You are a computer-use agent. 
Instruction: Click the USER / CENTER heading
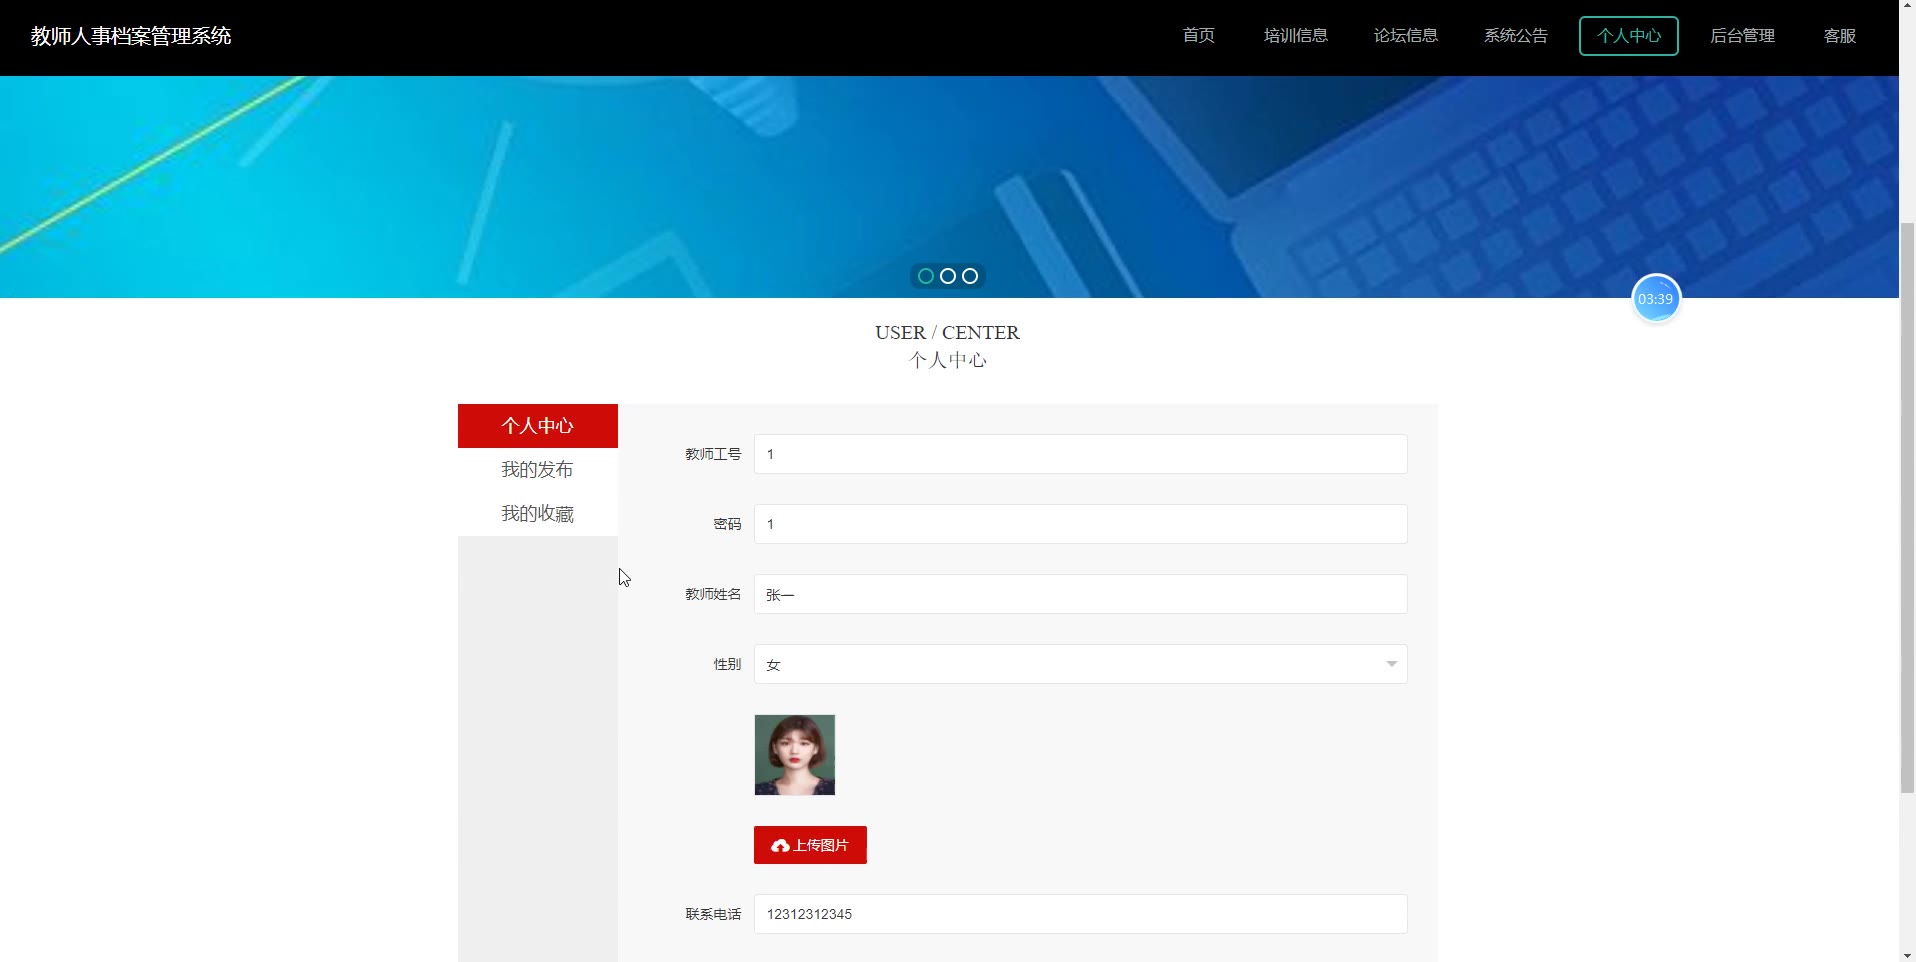[x=947, y=333]
